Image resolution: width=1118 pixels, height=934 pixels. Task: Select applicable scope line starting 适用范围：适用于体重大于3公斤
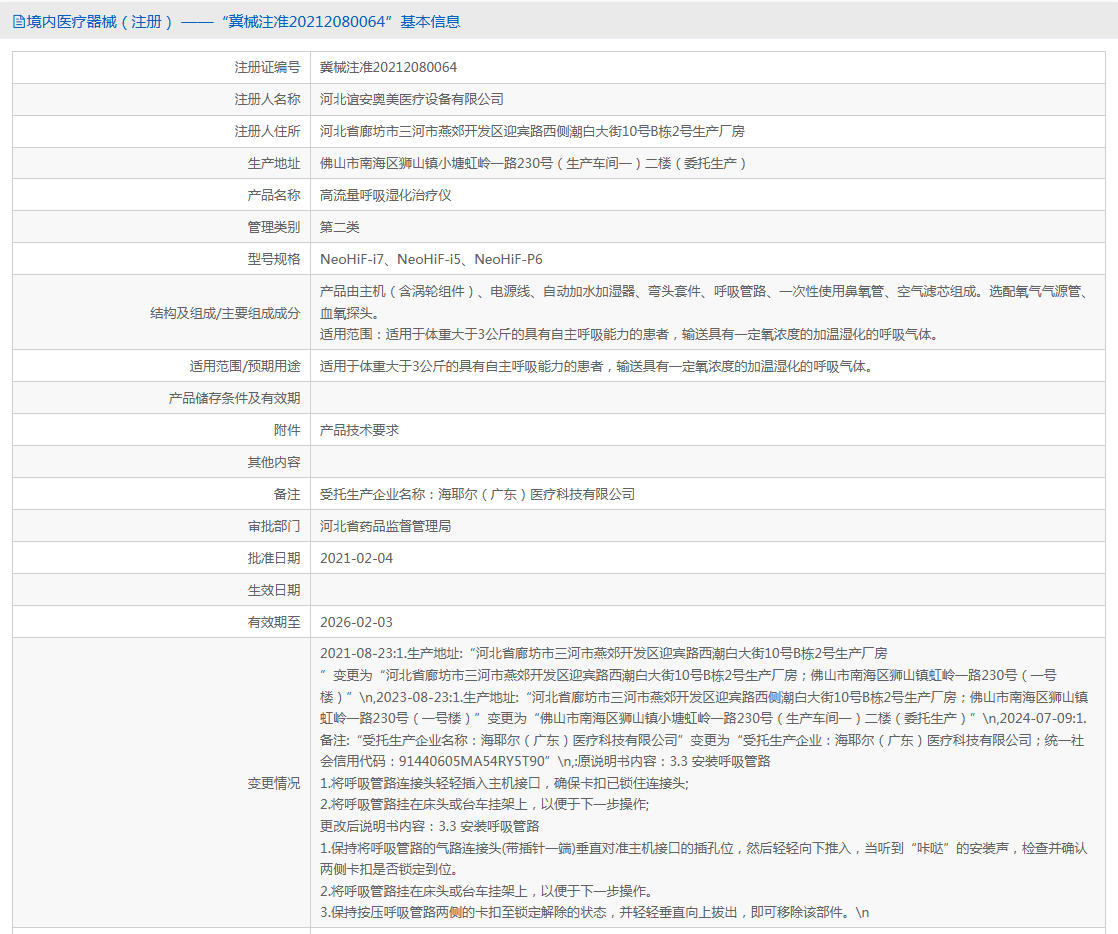click(629, 334)
